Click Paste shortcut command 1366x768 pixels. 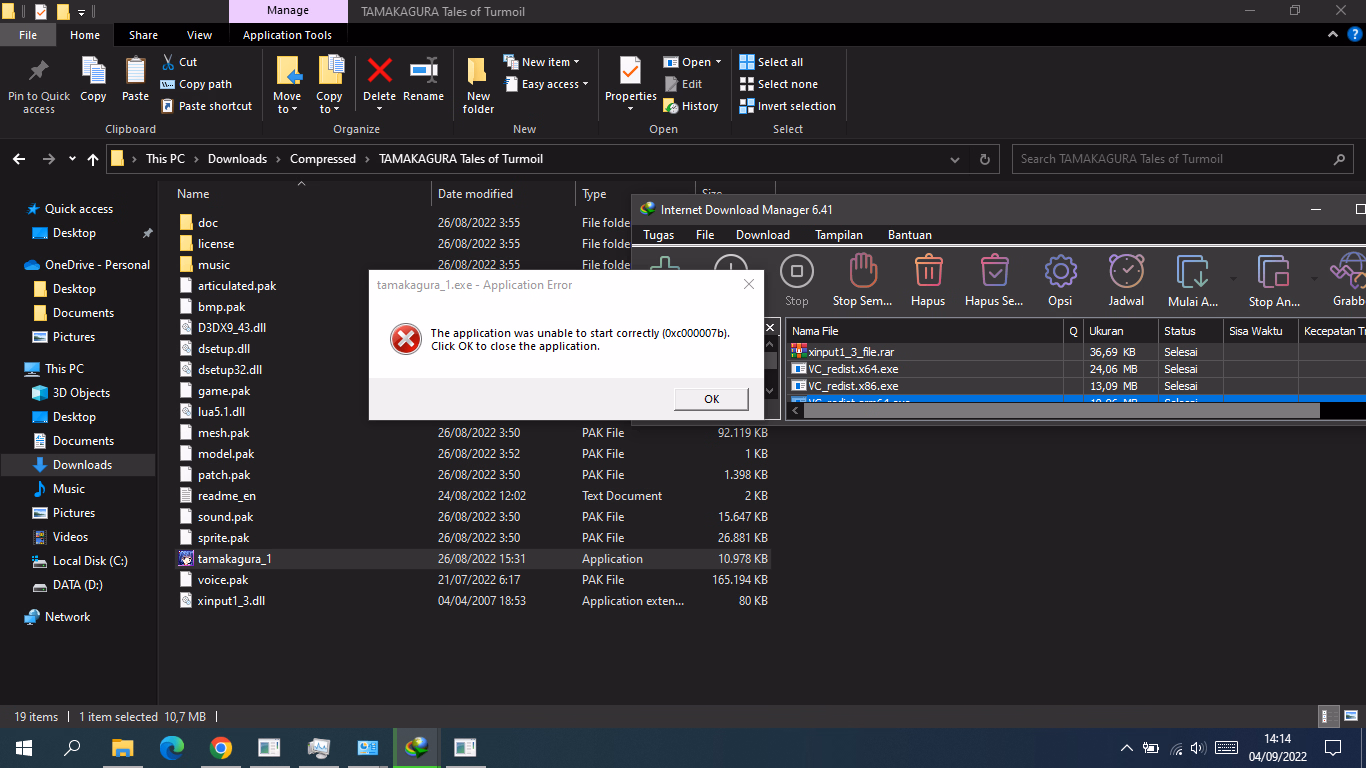click(x=206, y=106)
